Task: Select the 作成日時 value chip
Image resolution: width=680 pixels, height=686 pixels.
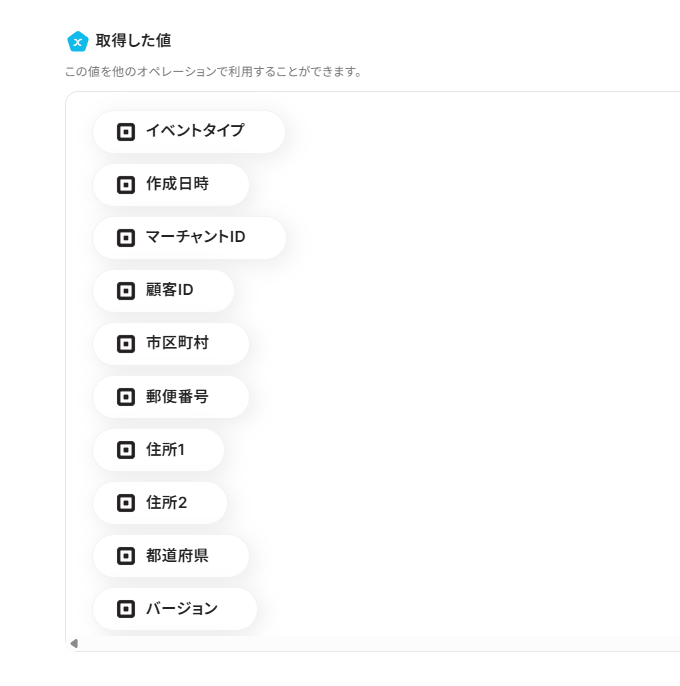Action: tap(171, 184)
